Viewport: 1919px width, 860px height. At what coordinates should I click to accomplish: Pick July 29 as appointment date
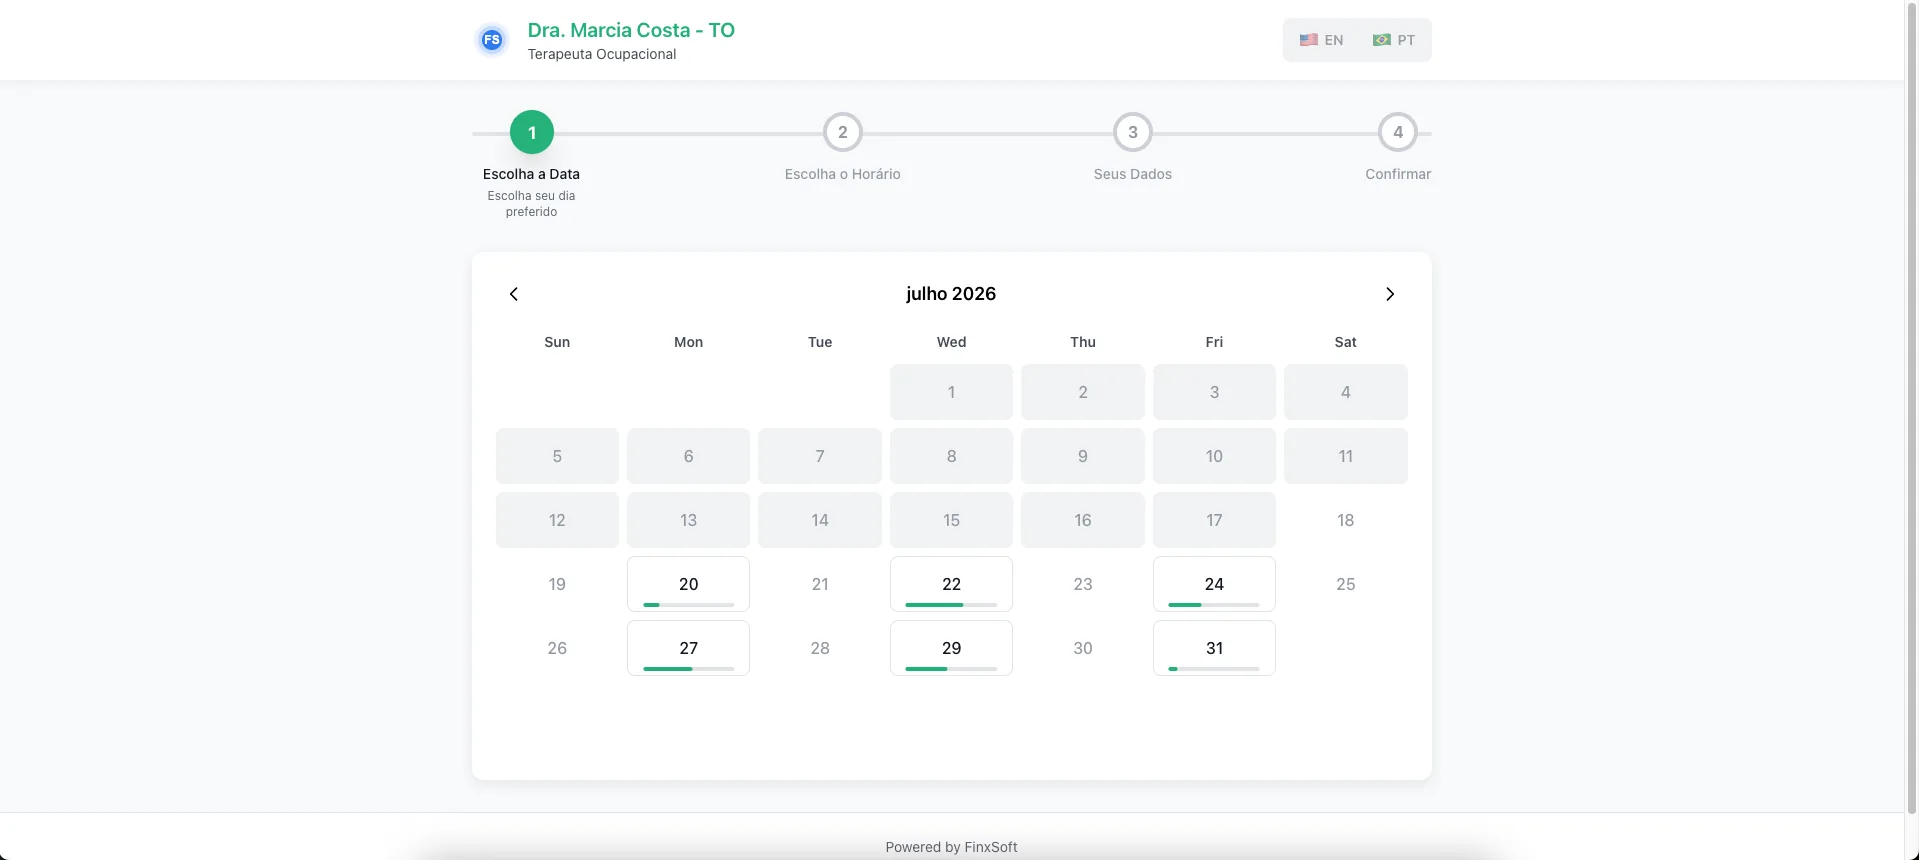click(x=951, y=648)
